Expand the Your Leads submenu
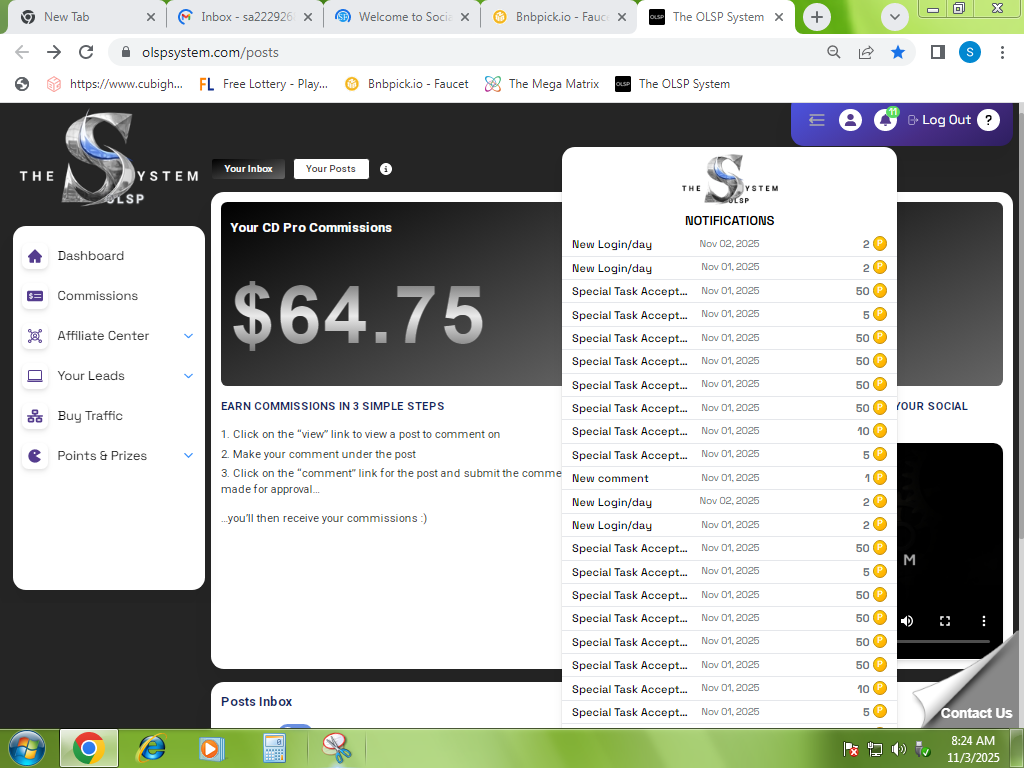This screenshot has width=1024, height=768. pyautogui.click(x=188, y=376)
